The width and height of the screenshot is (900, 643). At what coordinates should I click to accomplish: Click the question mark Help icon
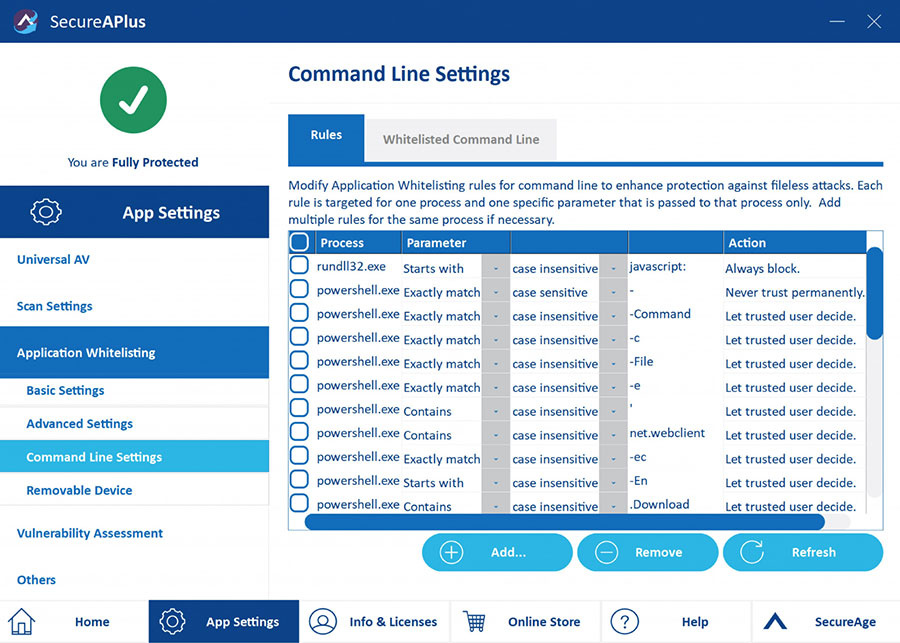point(624,621)
